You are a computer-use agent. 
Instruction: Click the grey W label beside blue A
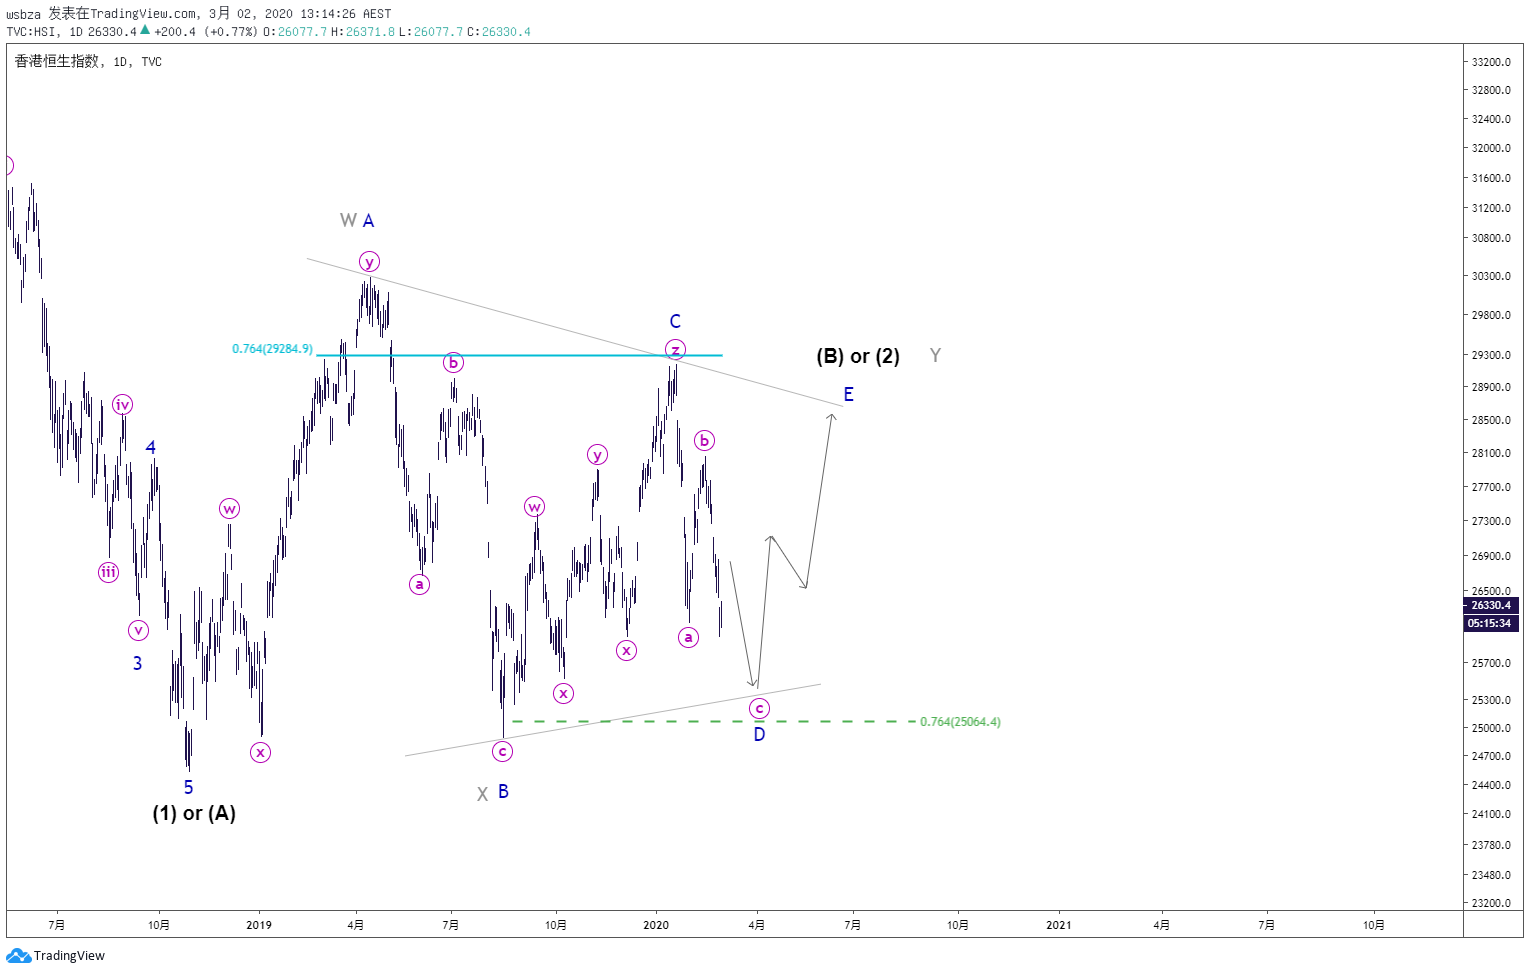348,220
